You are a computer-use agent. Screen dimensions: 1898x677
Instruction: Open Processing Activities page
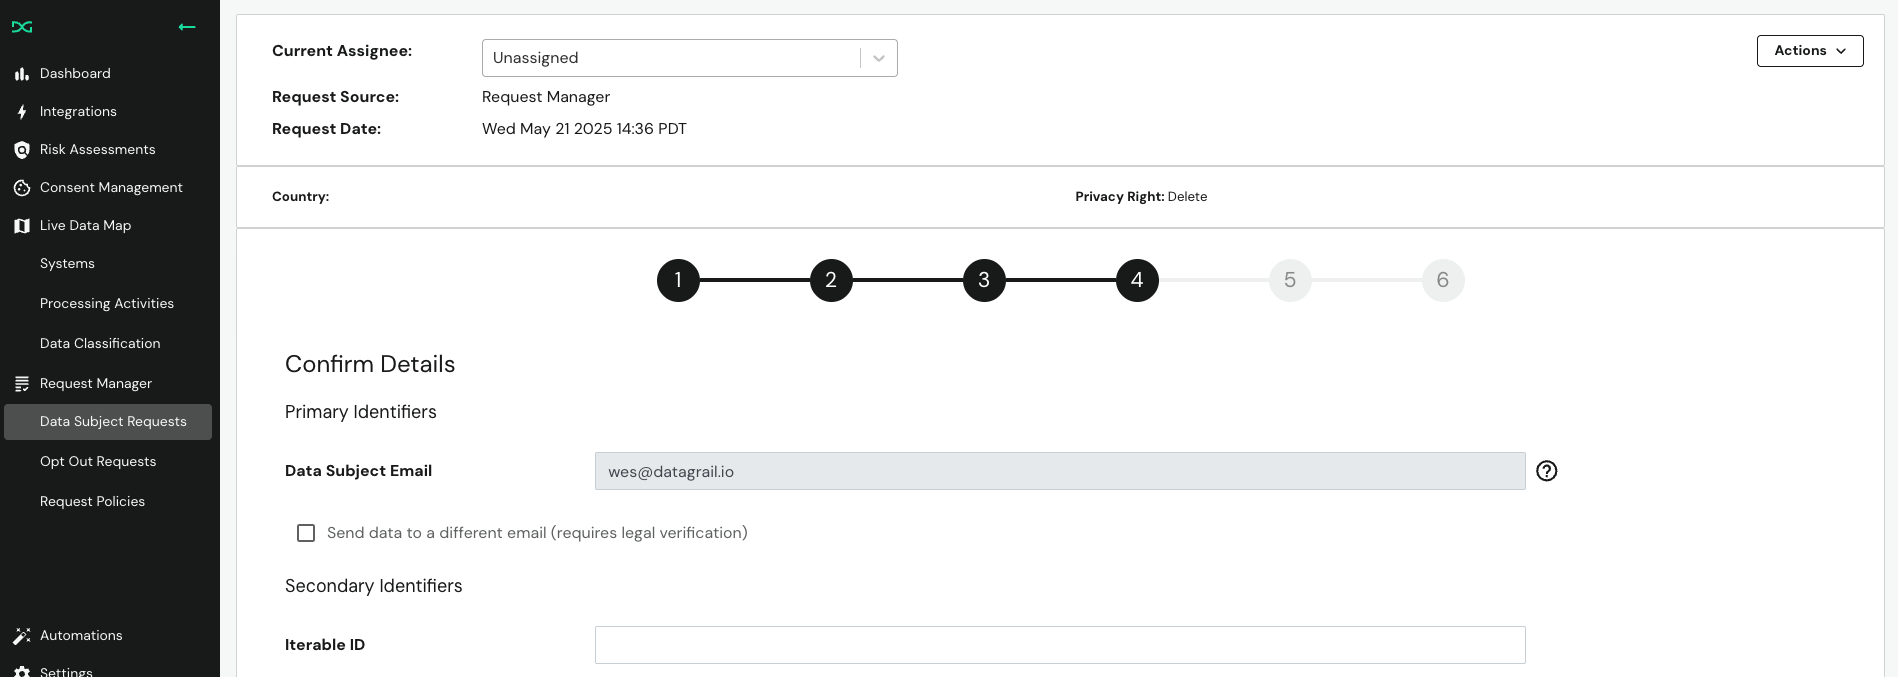[x=107, y=304]
